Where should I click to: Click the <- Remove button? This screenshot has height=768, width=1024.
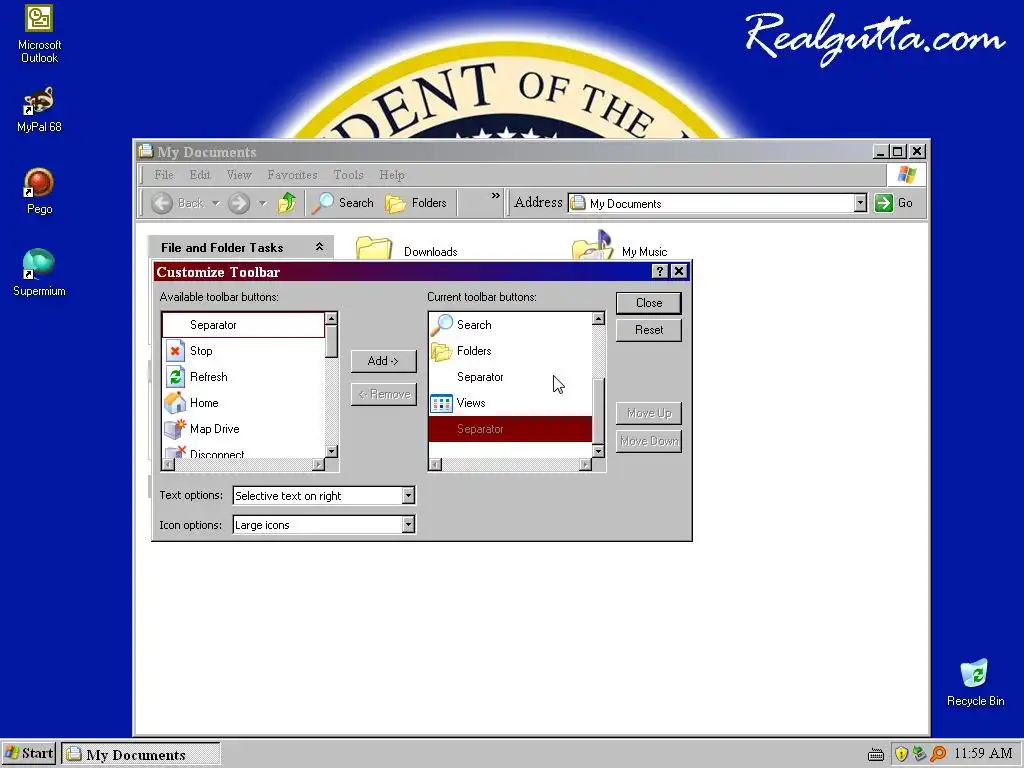tap(383, 394)
